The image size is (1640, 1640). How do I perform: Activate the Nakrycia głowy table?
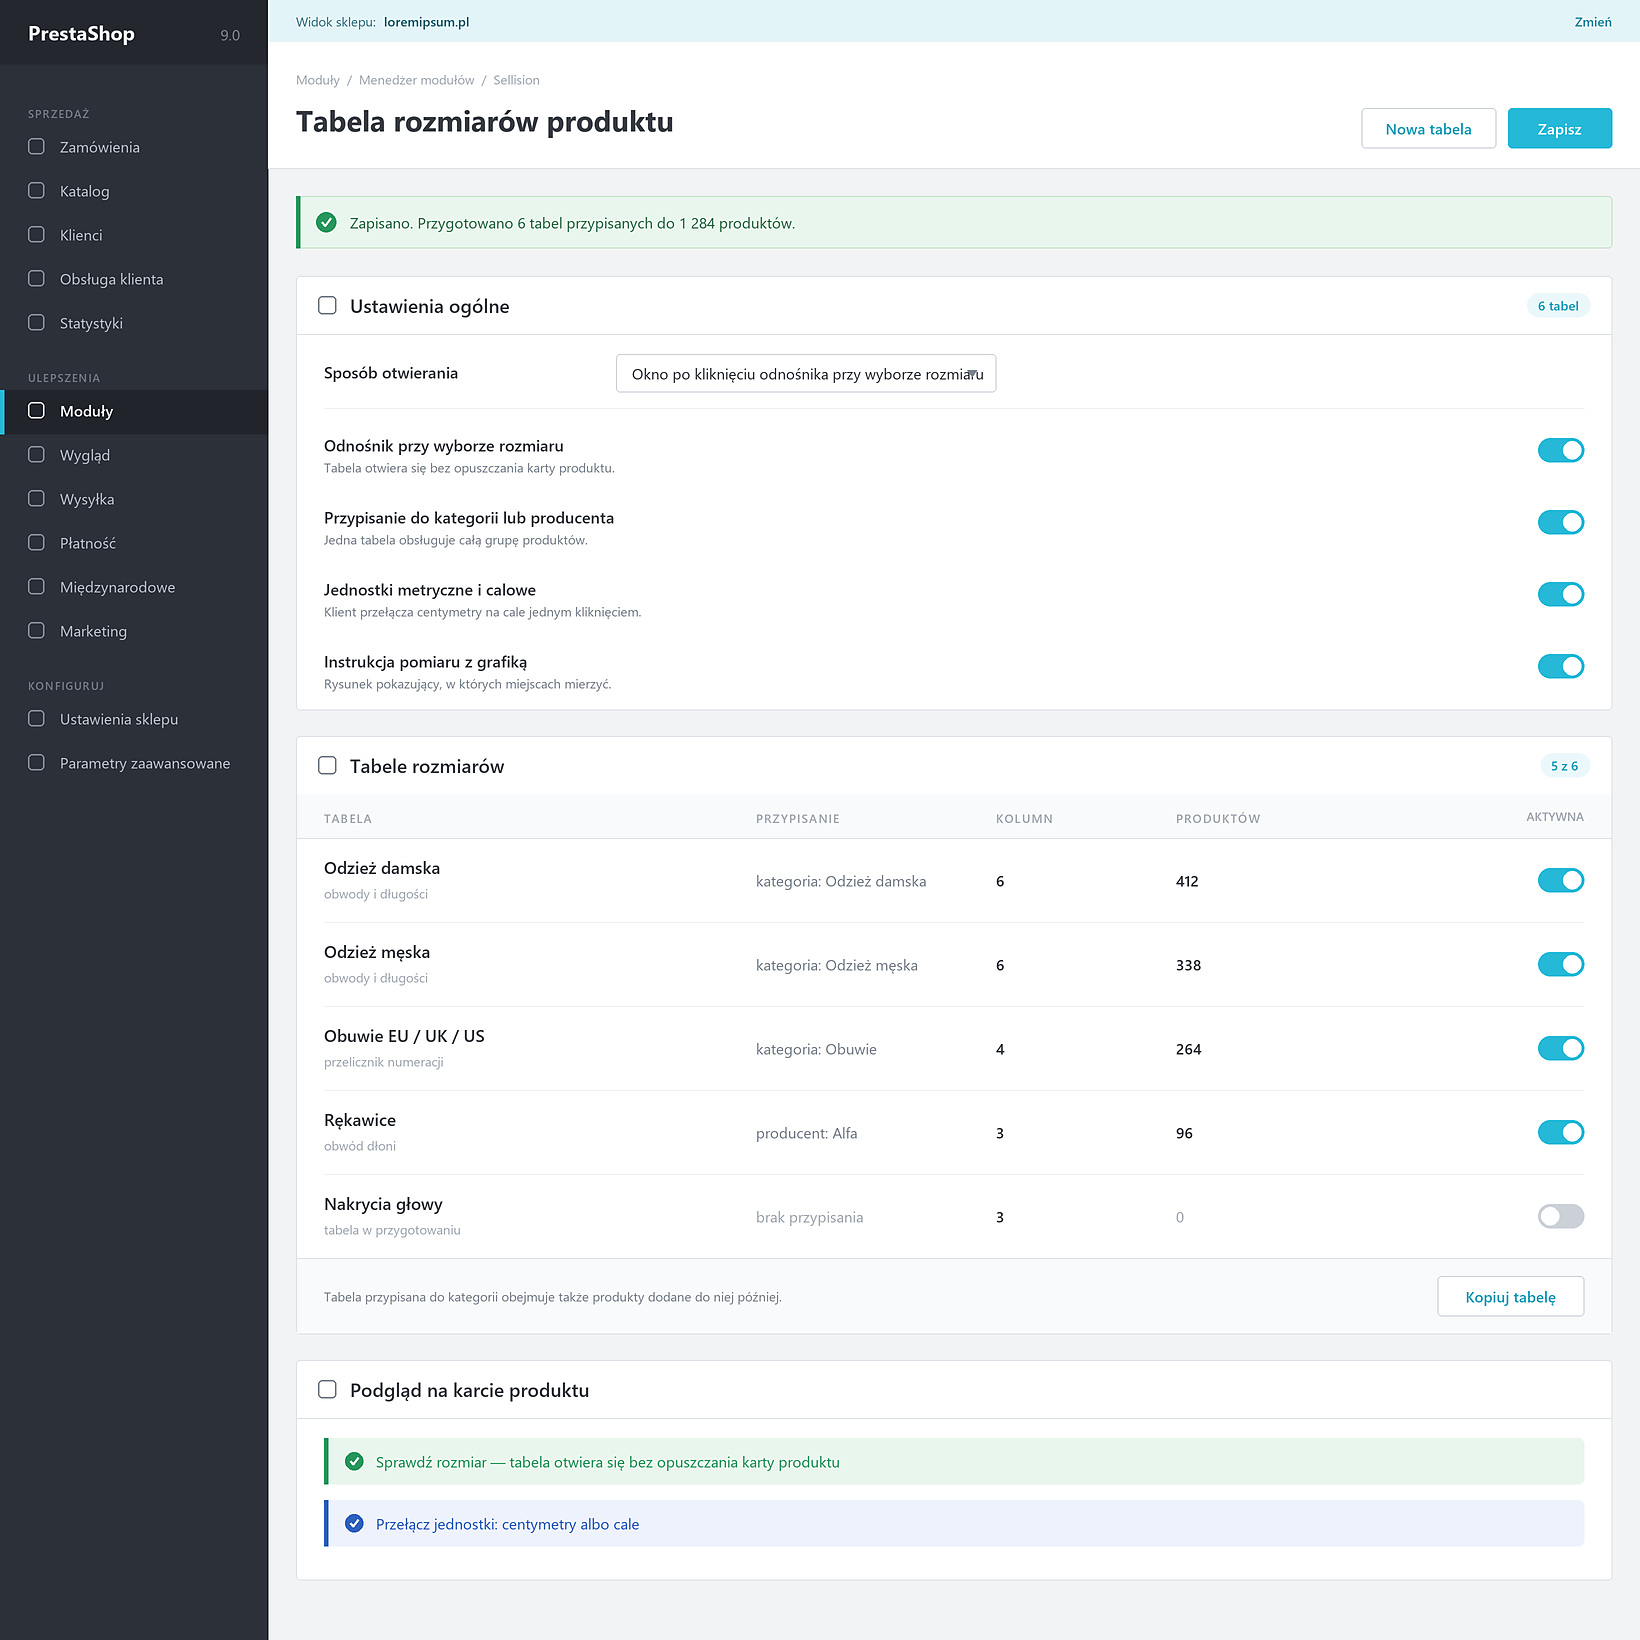pos(1560,1217)
